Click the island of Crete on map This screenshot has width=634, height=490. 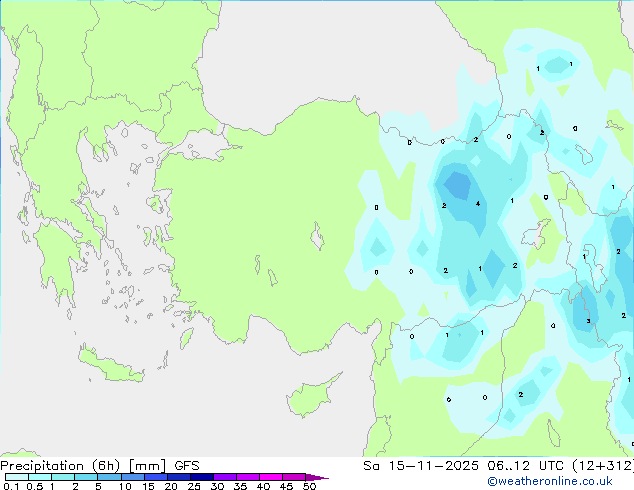(110, 365)
